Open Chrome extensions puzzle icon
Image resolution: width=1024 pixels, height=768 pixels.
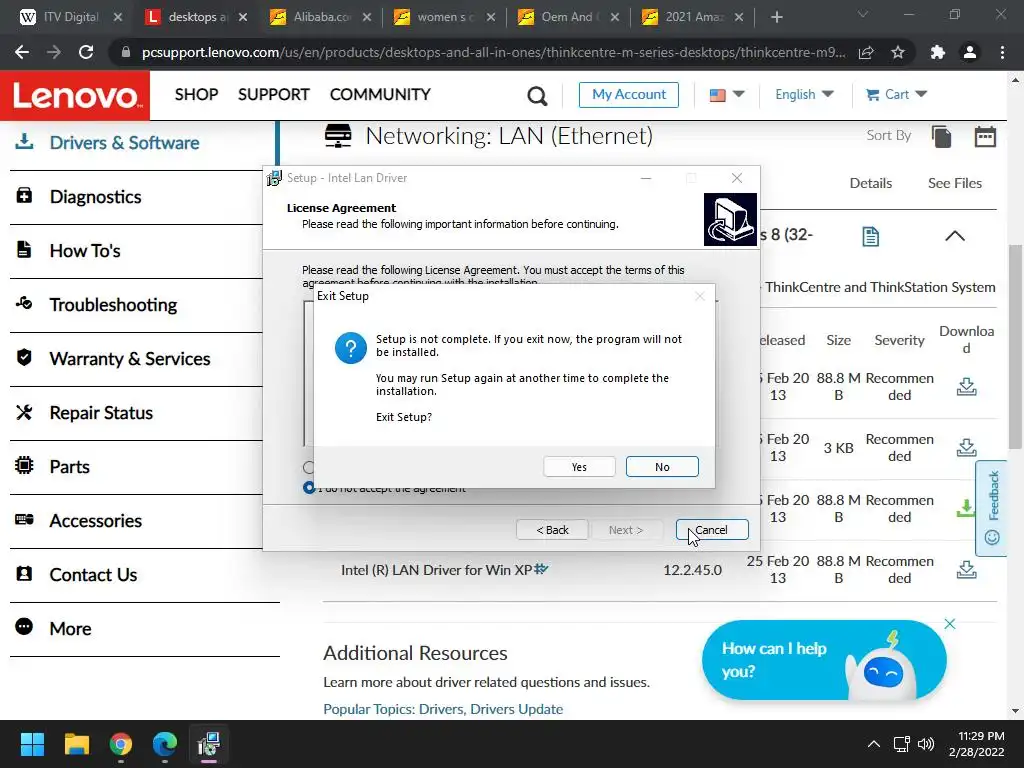938,52
